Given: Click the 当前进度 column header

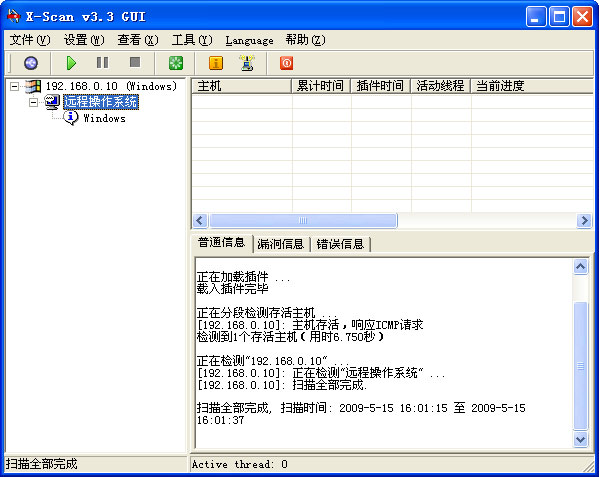Looking at the screenshot, I should click(531, 86).
